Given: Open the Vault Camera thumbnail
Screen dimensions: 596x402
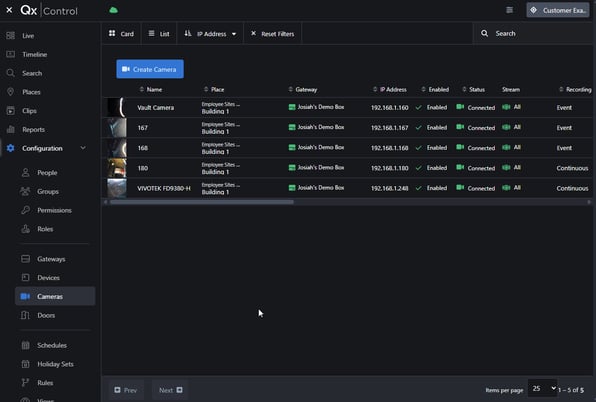Looking at the screenshot, I should pos(117,108).
